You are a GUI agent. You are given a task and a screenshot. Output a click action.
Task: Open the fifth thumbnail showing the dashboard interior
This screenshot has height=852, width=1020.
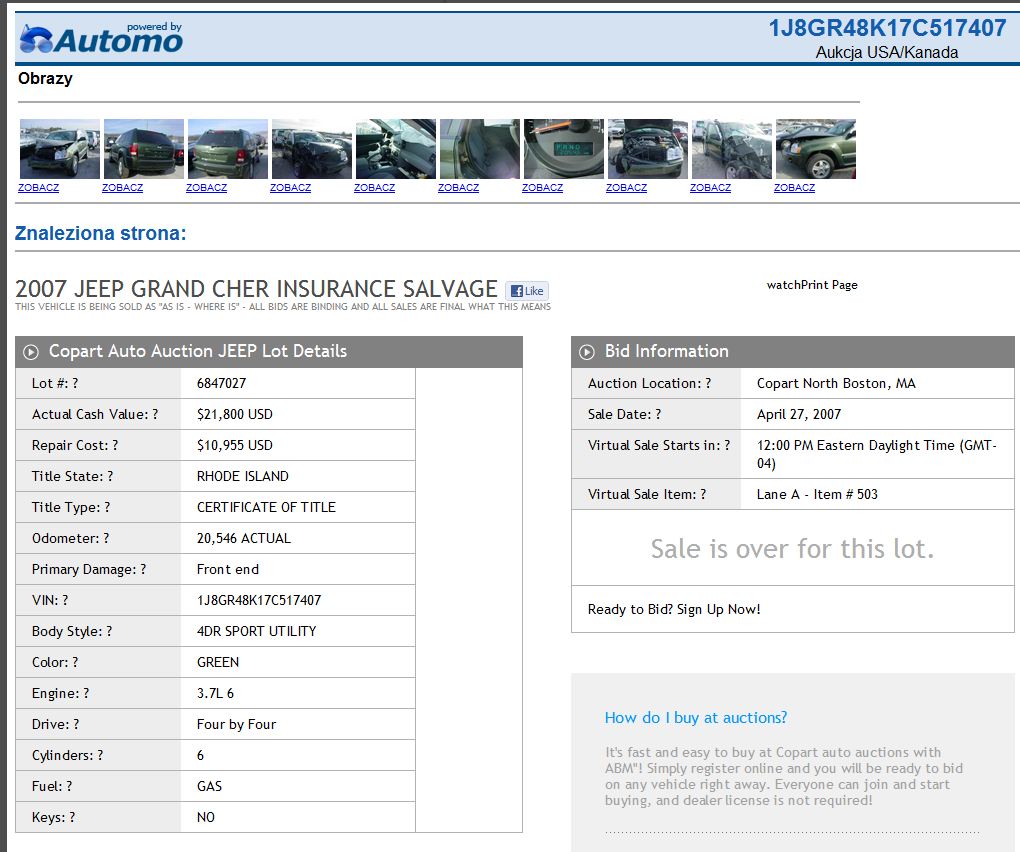point(396,149)
